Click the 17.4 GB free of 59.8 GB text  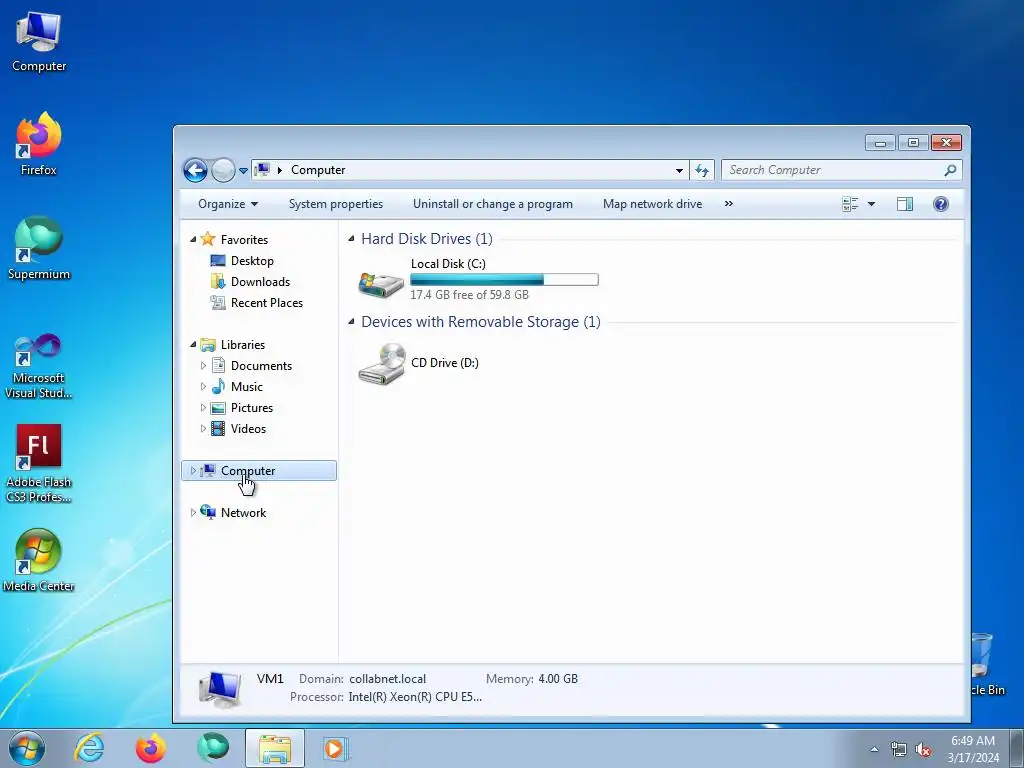[470, 295]
